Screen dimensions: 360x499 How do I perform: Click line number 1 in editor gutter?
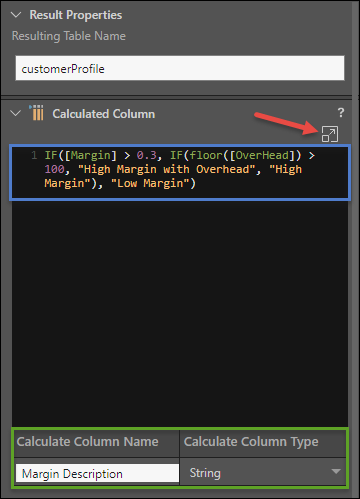coord(34,155)
